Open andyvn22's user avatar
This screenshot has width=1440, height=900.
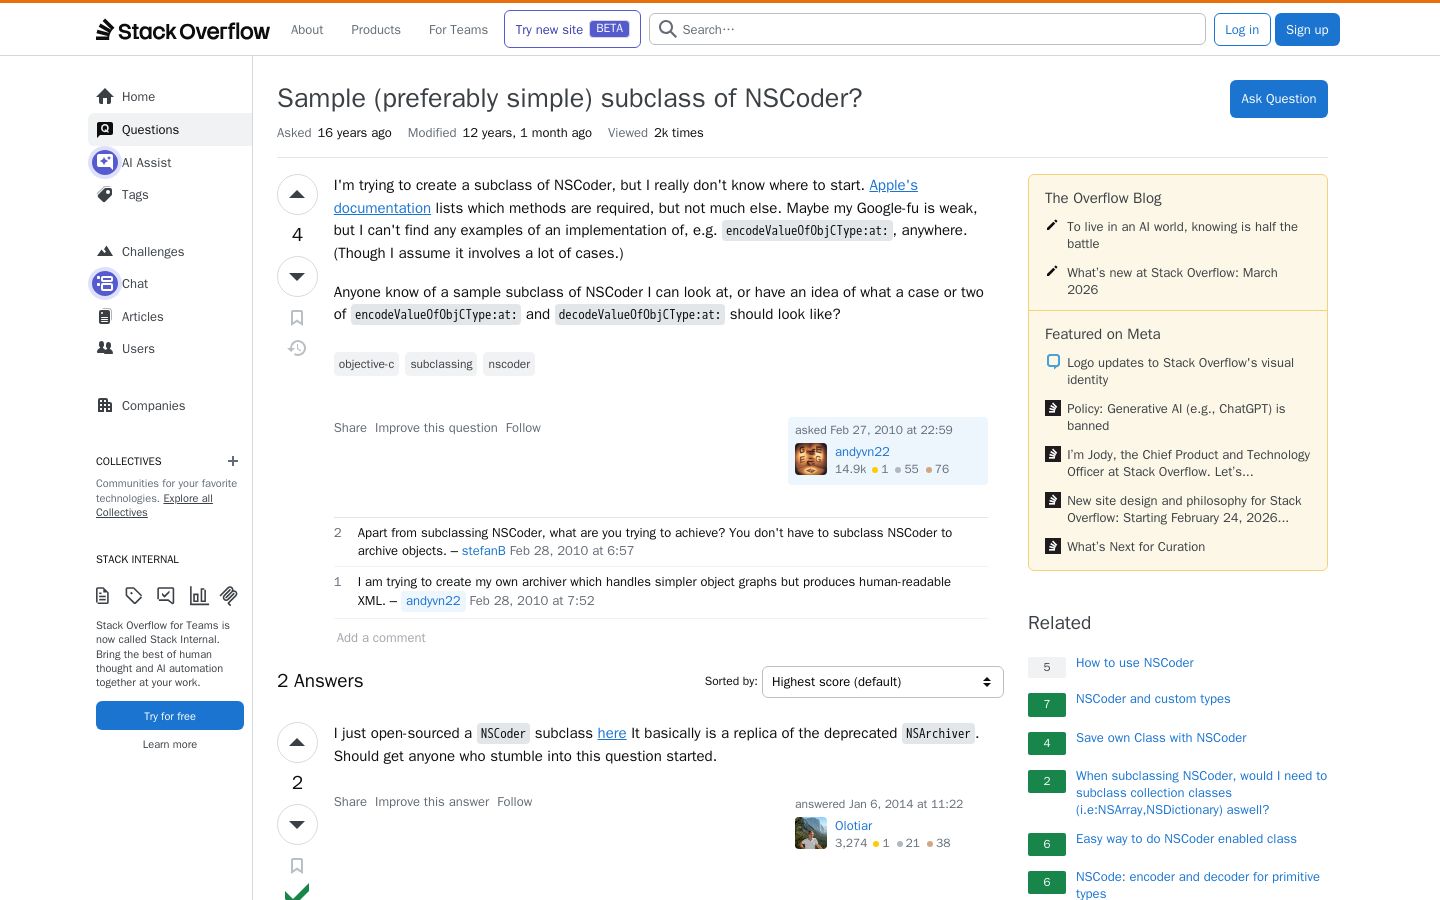pyautogui.click(x=811, y=459)
